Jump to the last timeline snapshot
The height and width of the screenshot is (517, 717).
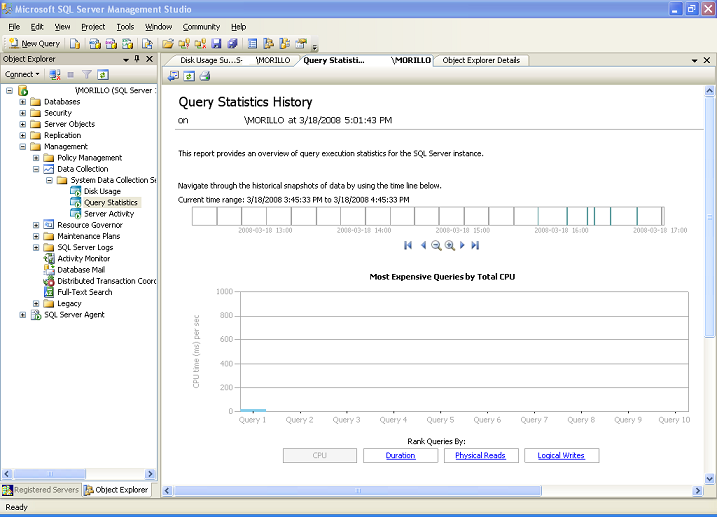476,245
